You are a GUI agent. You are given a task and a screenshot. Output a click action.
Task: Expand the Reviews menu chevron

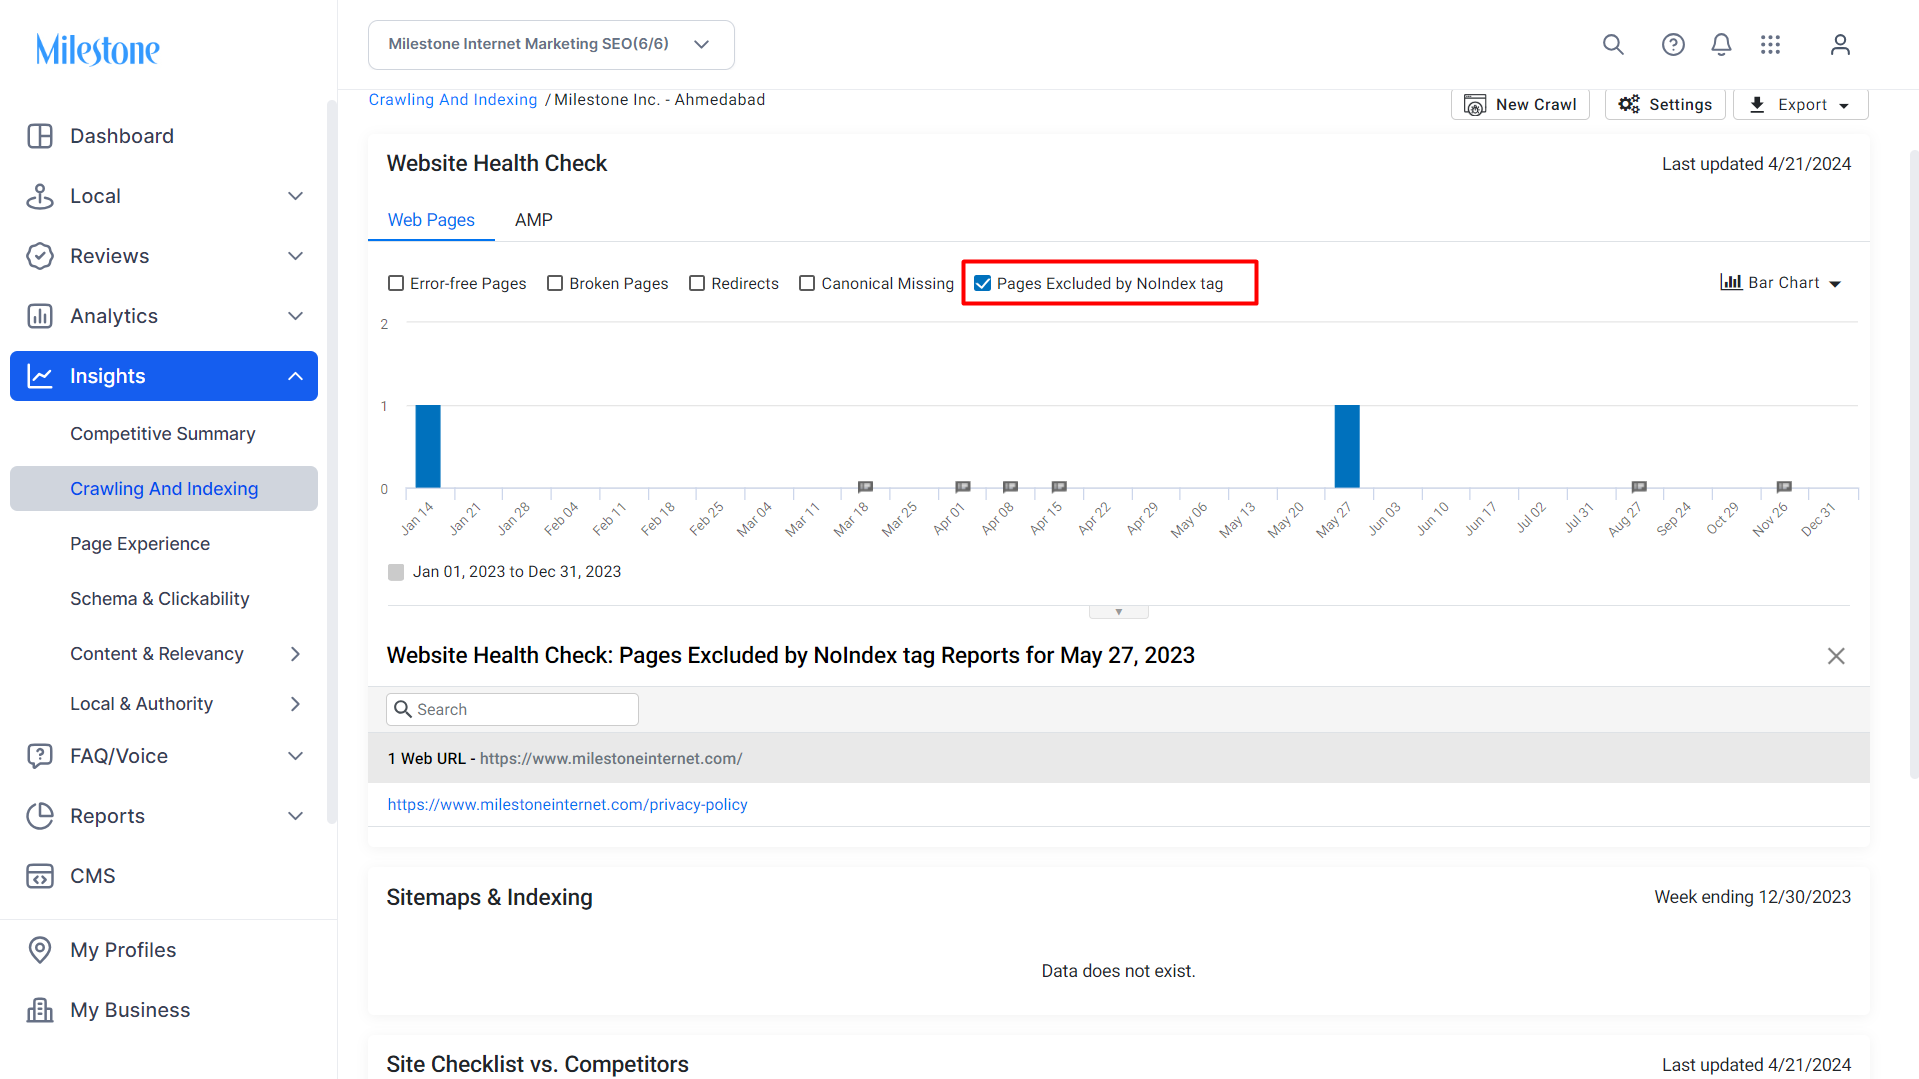[x=295, y=256]
